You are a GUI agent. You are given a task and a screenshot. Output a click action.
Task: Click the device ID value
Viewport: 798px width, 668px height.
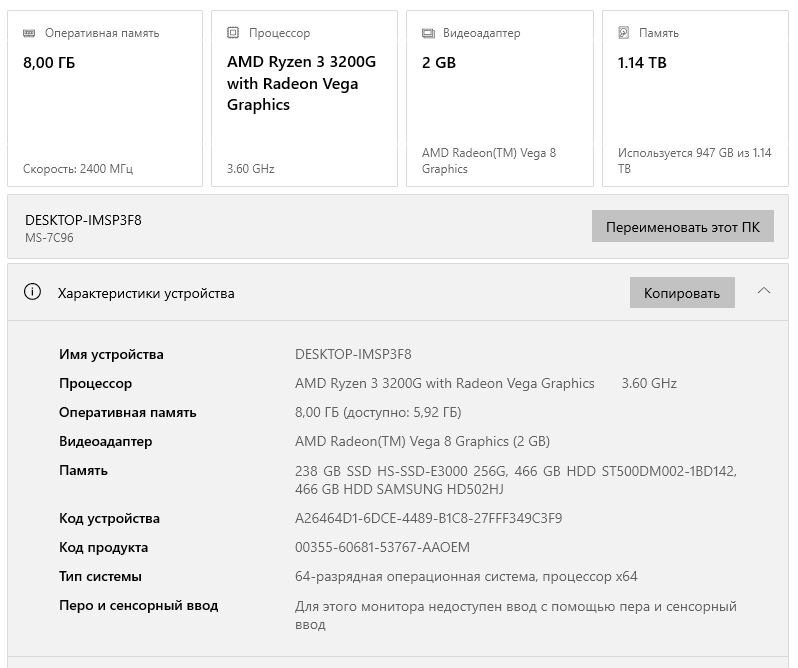pyautogui.click(x=428, y=518)
